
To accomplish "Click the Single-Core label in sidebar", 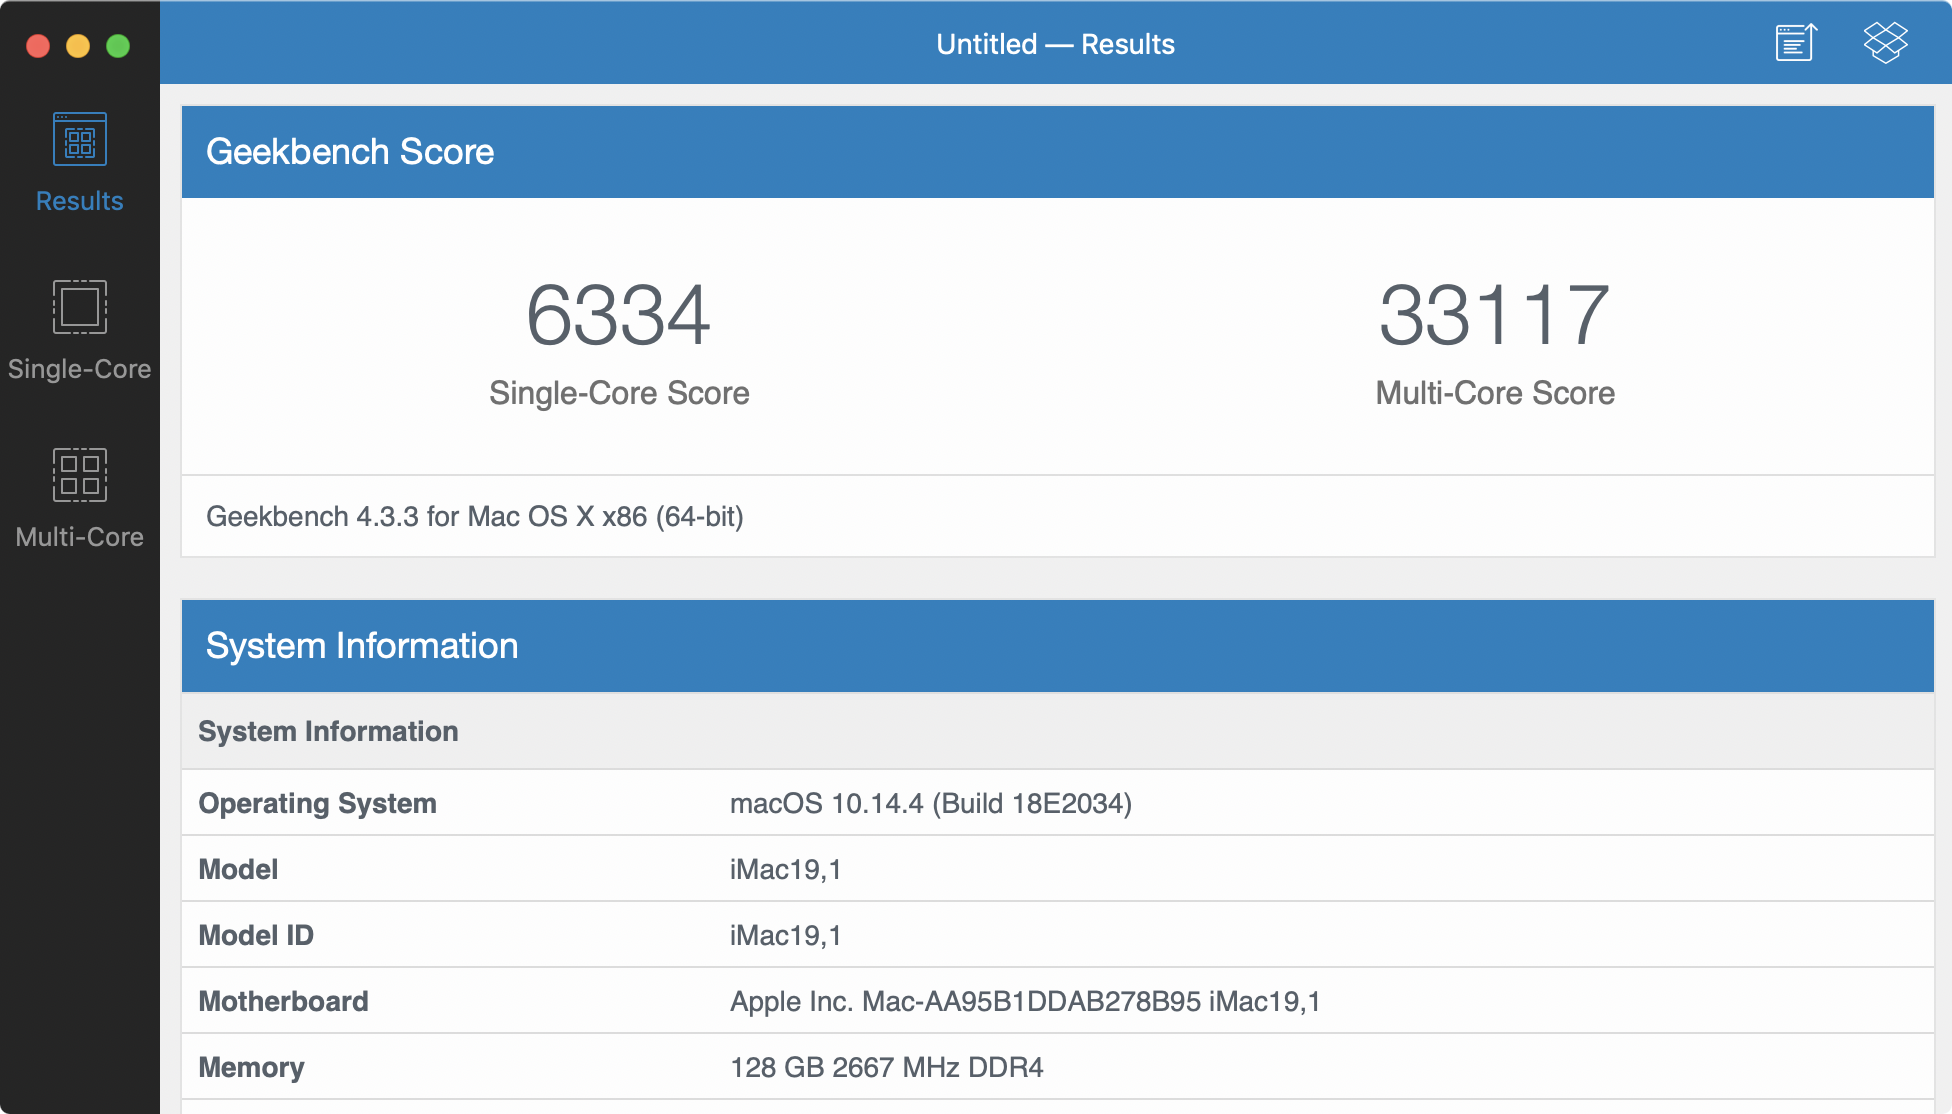I will click(79, 369).
